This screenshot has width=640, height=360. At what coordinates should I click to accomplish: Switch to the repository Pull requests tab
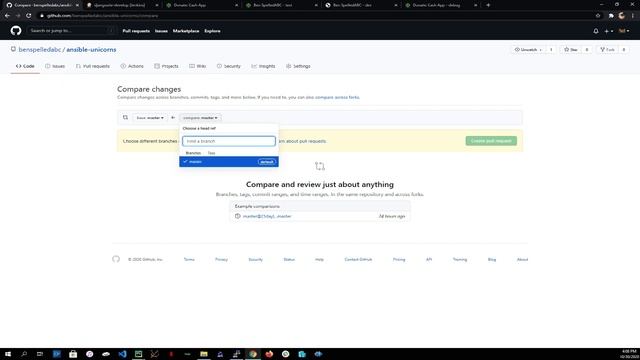coord(93,66)
